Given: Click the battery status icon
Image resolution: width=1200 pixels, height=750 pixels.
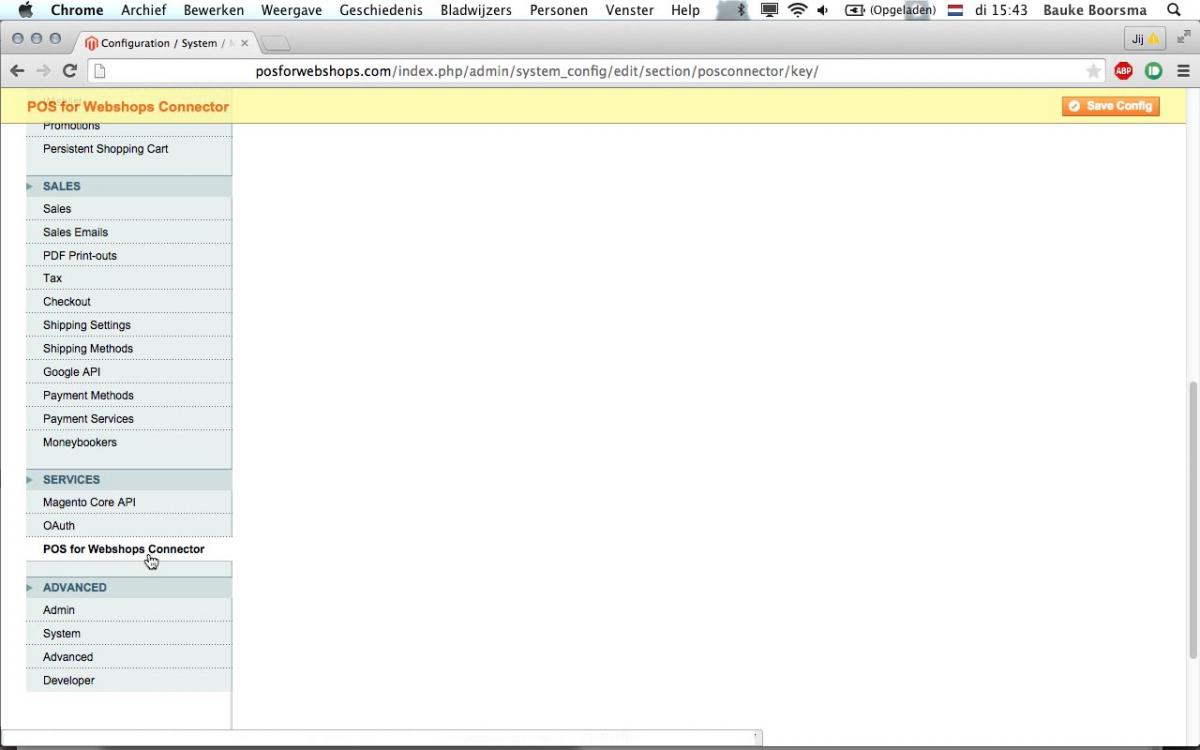Looking at the screenshot, I should pyautogui.click(x=855, y=10).
